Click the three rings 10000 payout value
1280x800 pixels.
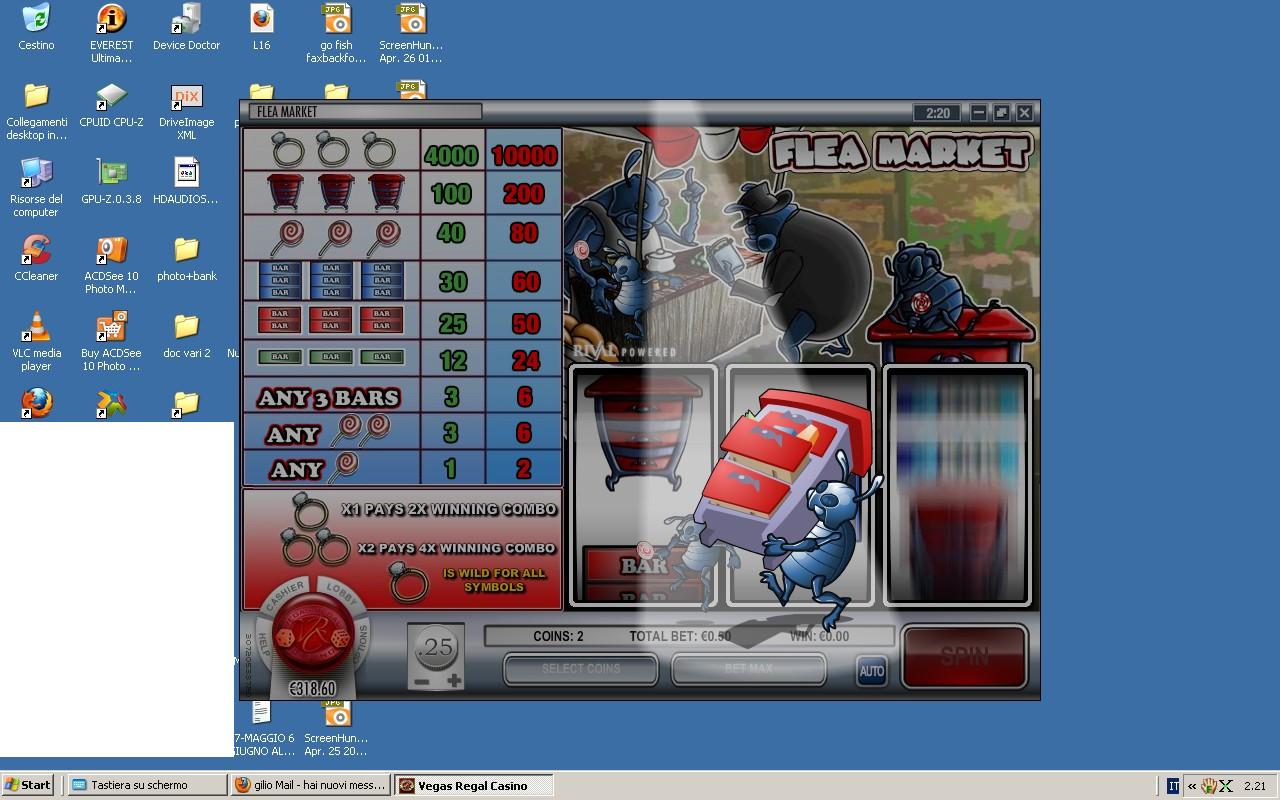click(524, 155)
